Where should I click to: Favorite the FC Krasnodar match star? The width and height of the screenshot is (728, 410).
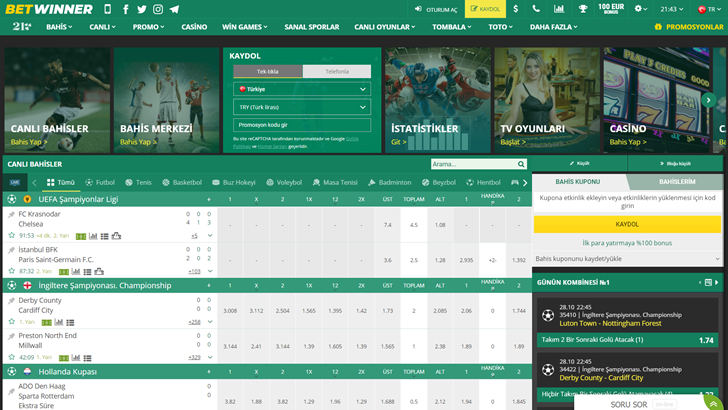[12, 235]
